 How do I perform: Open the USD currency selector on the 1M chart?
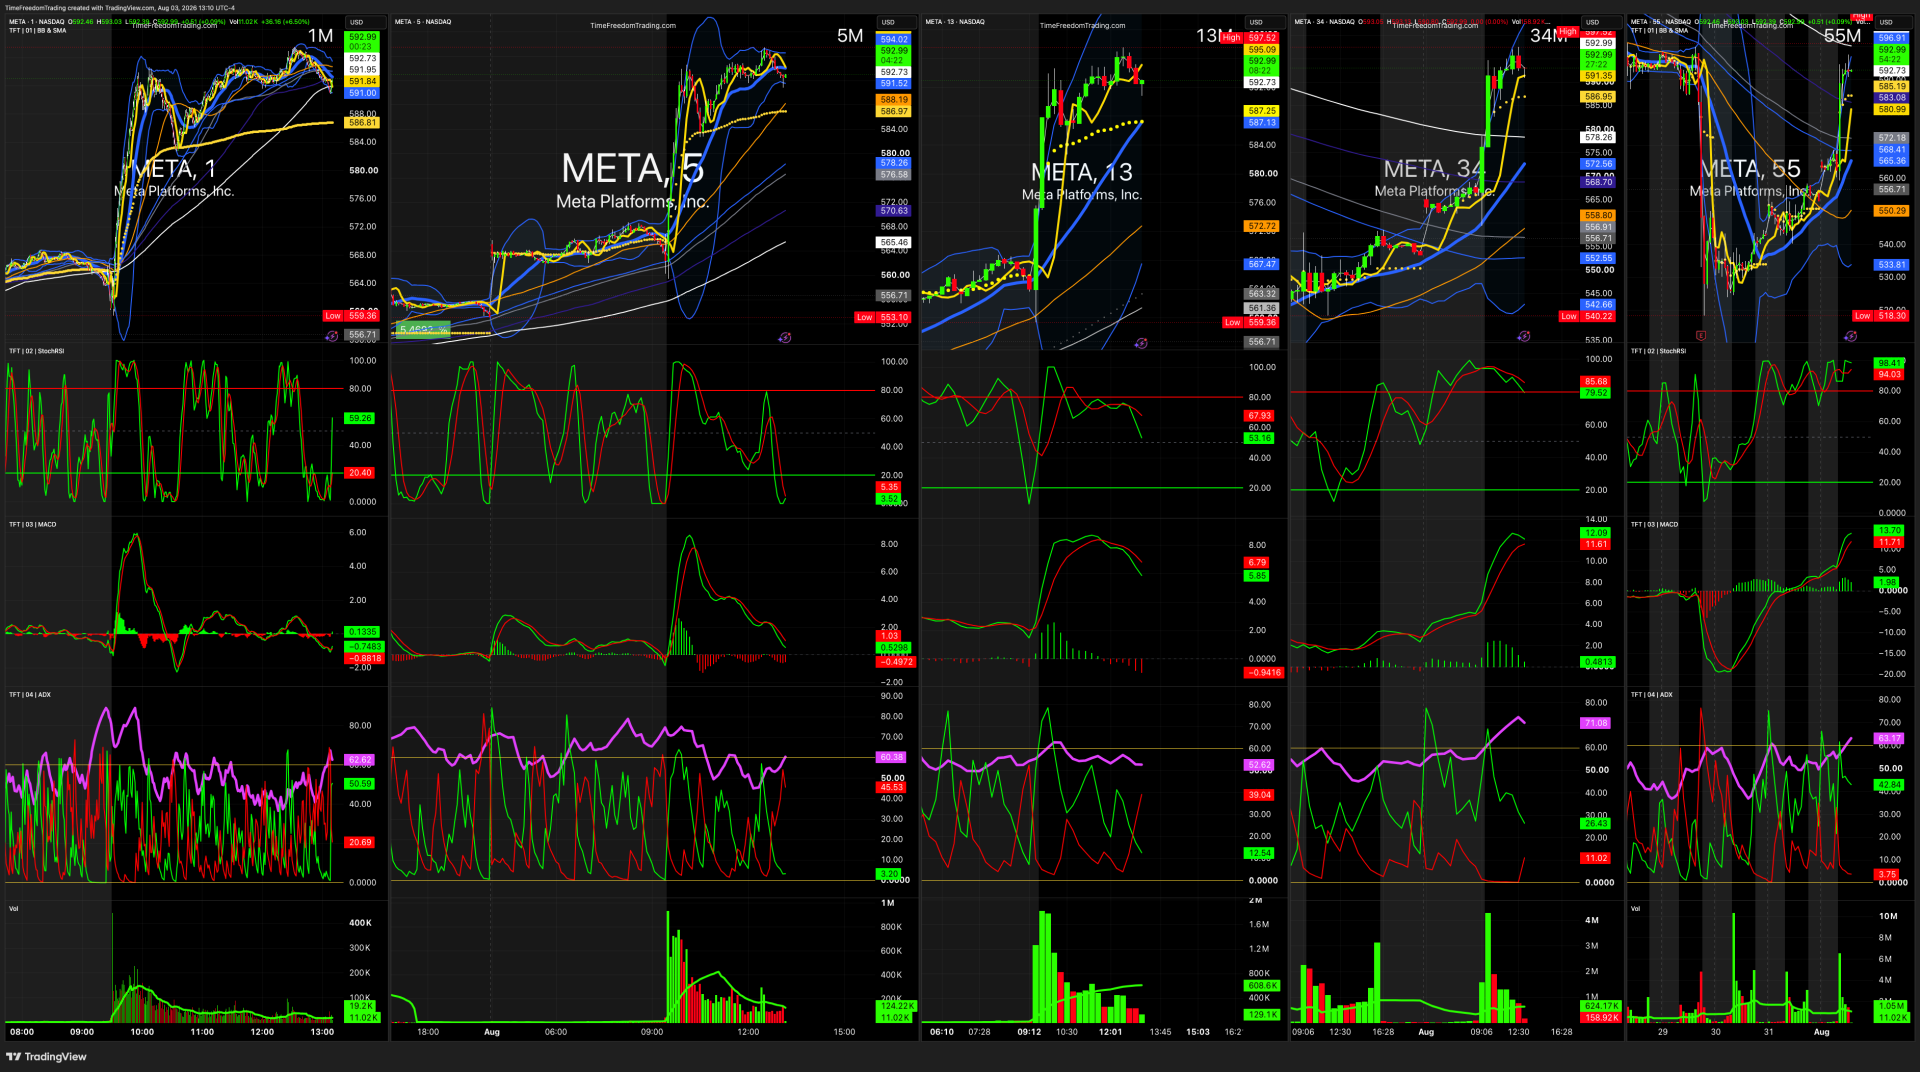pos(357,22)
